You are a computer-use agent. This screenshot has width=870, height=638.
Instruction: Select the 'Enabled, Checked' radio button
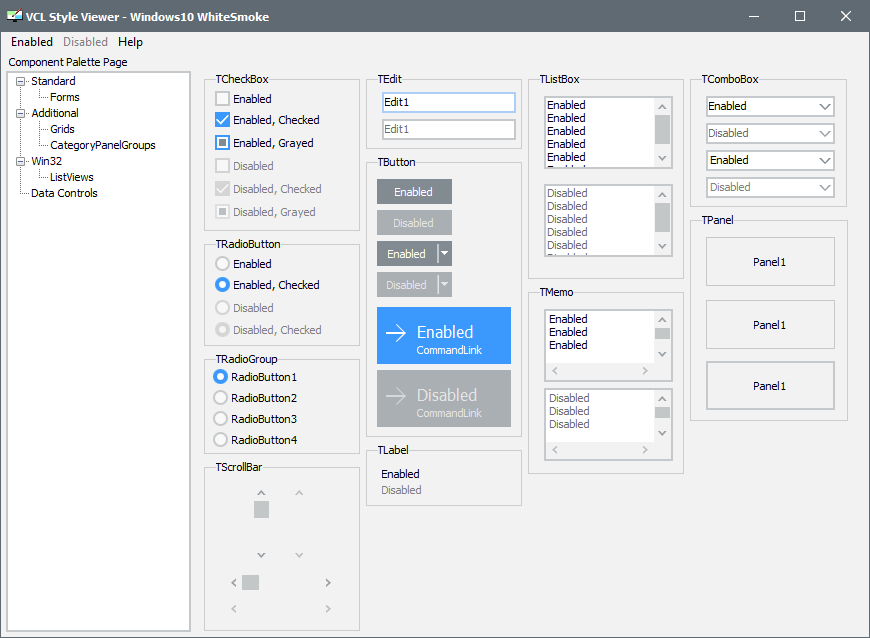pyautogui.click(x=222, y=285)
